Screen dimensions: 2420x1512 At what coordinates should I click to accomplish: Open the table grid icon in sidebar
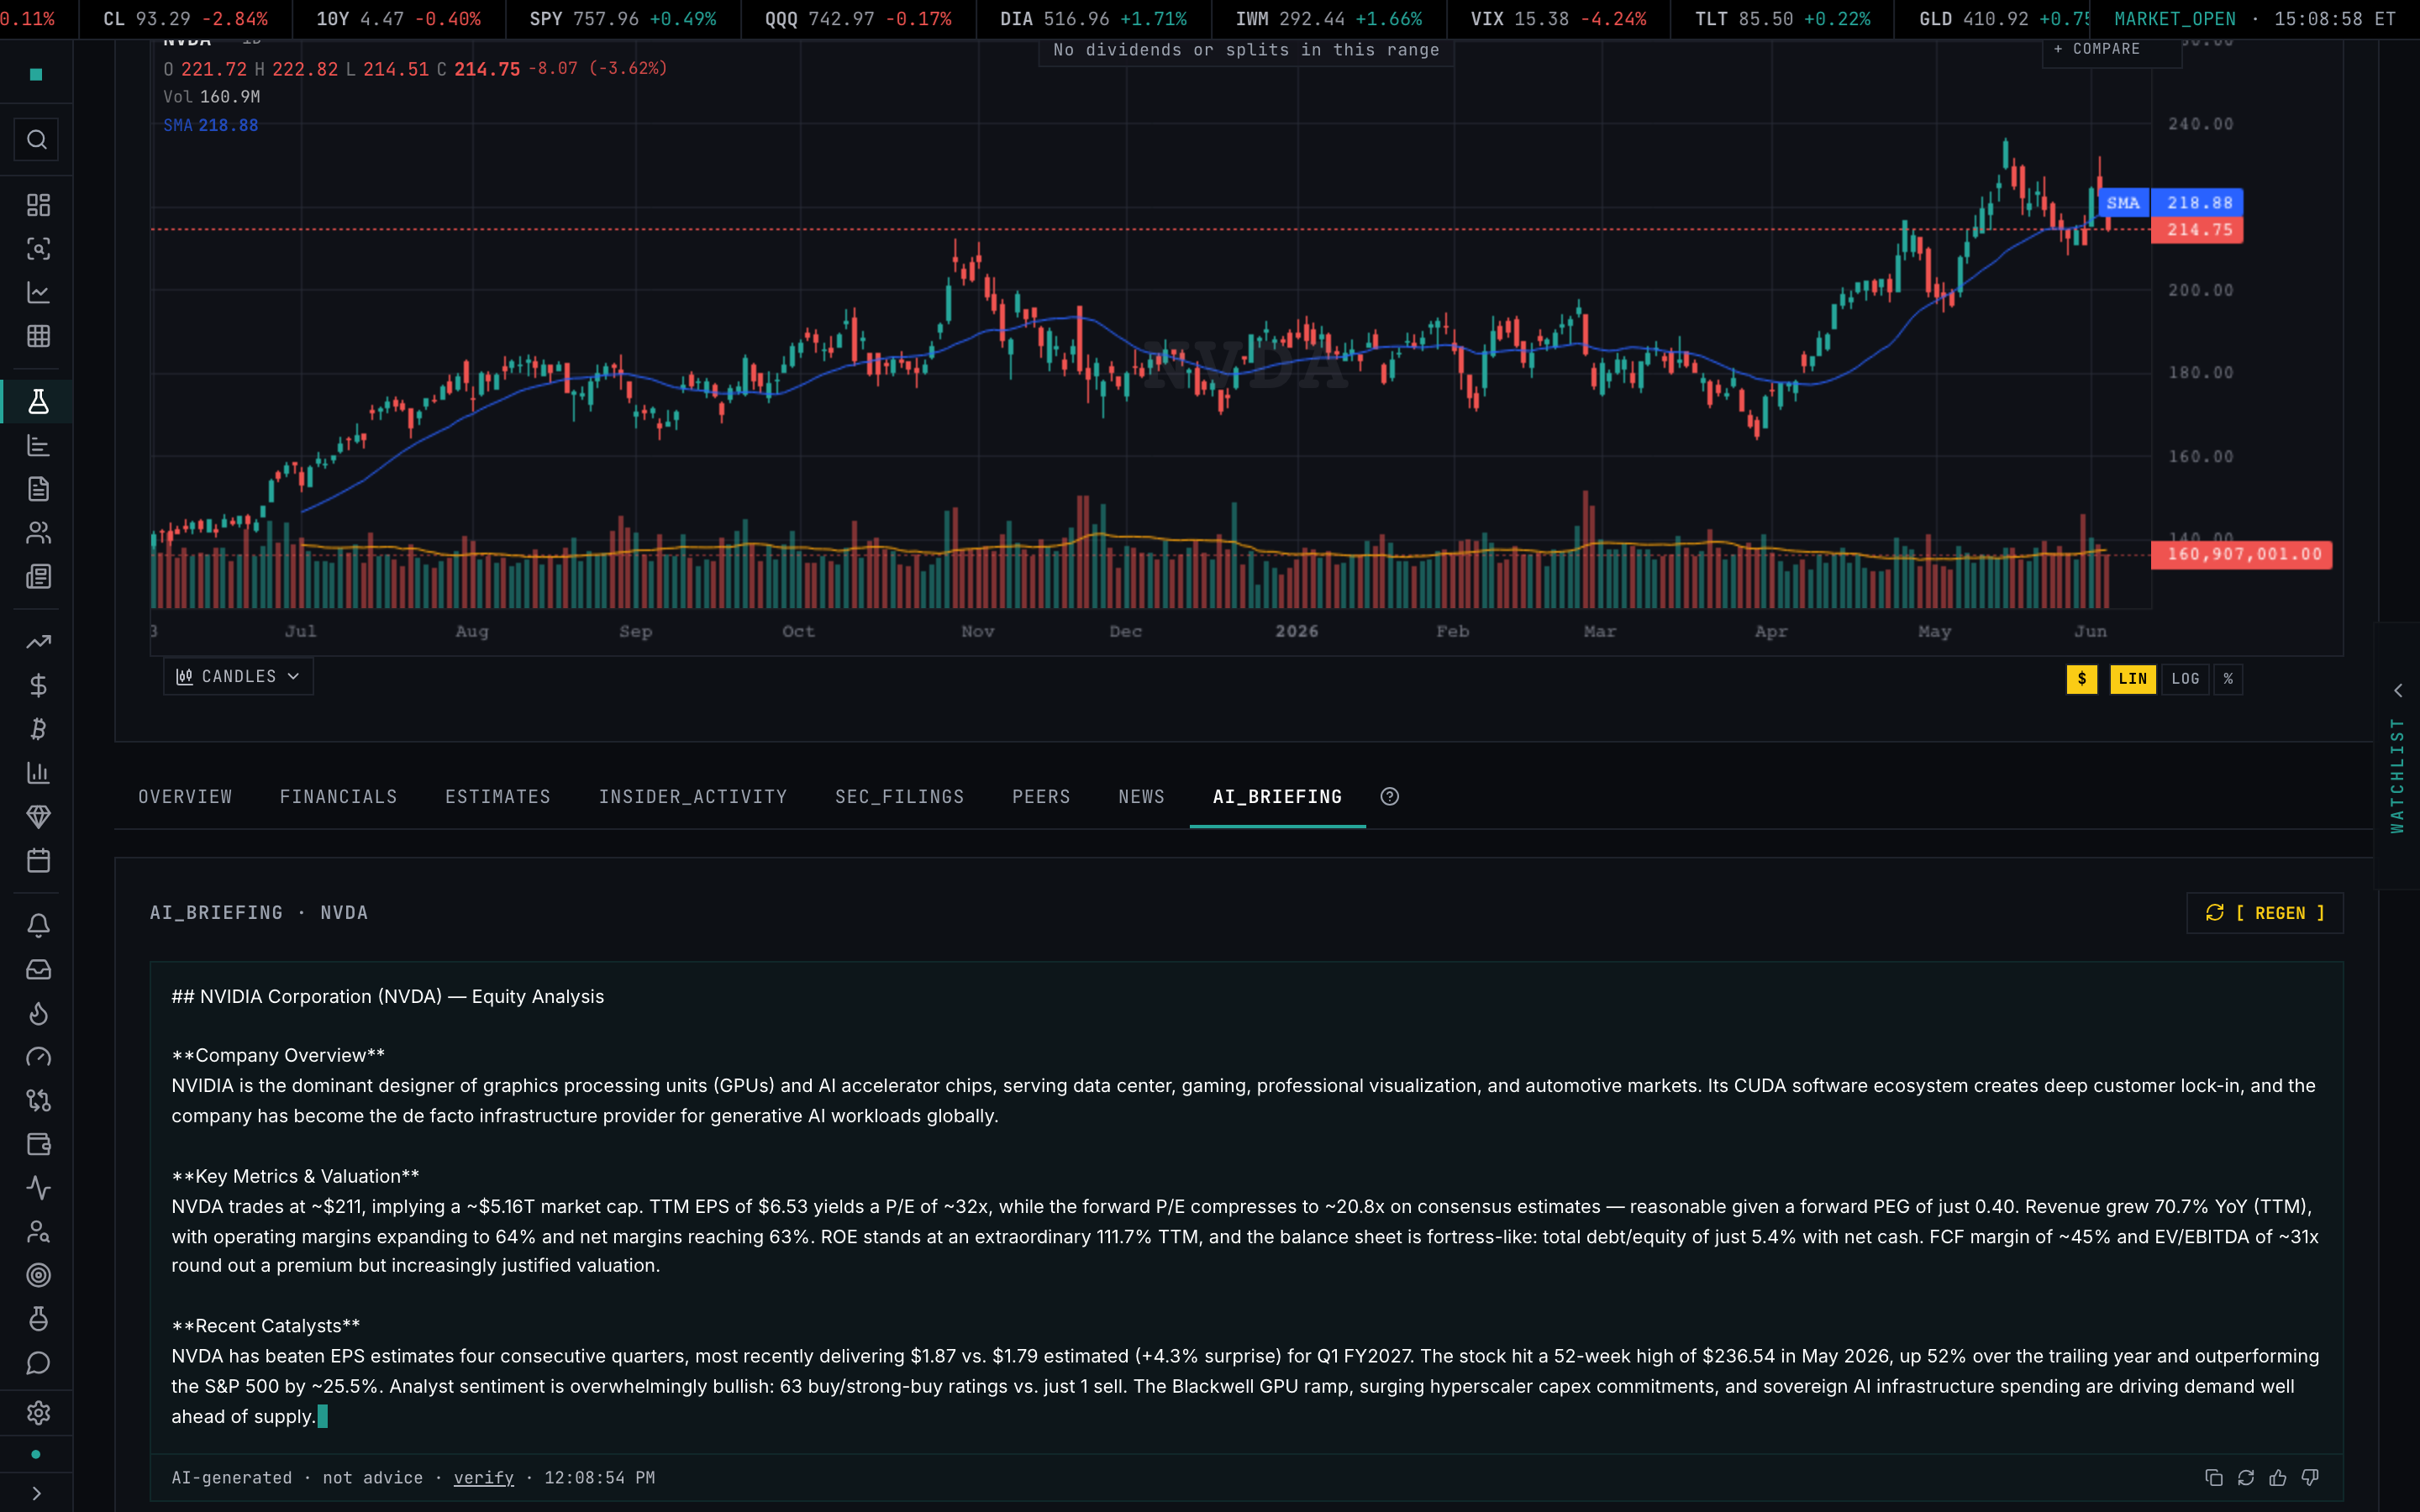tap(38, 337)
